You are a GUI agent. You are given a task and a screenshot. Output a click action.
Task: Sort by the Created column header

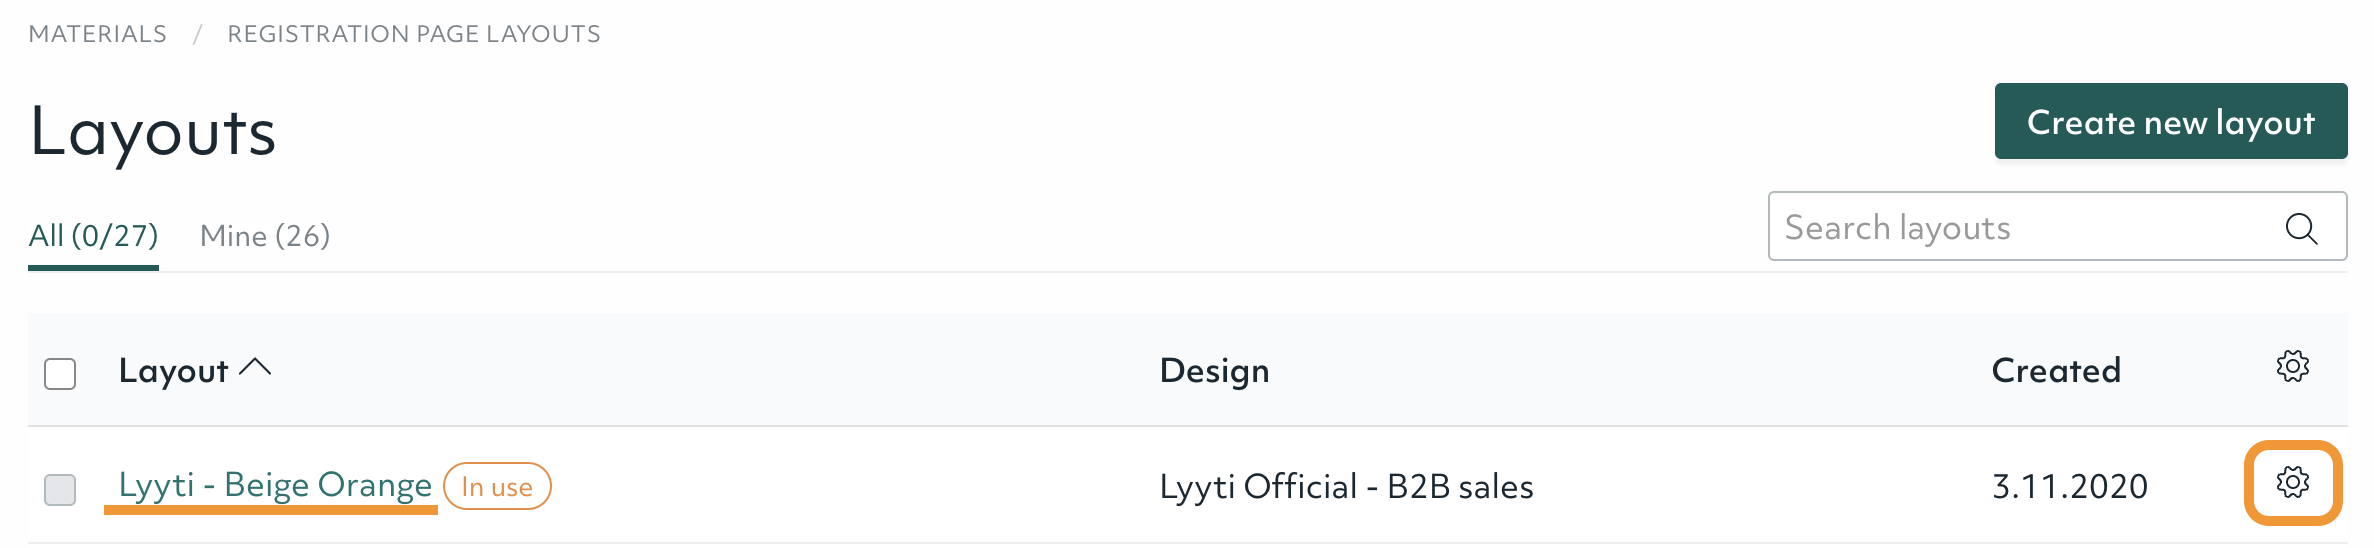click(x=2056, y=371)
